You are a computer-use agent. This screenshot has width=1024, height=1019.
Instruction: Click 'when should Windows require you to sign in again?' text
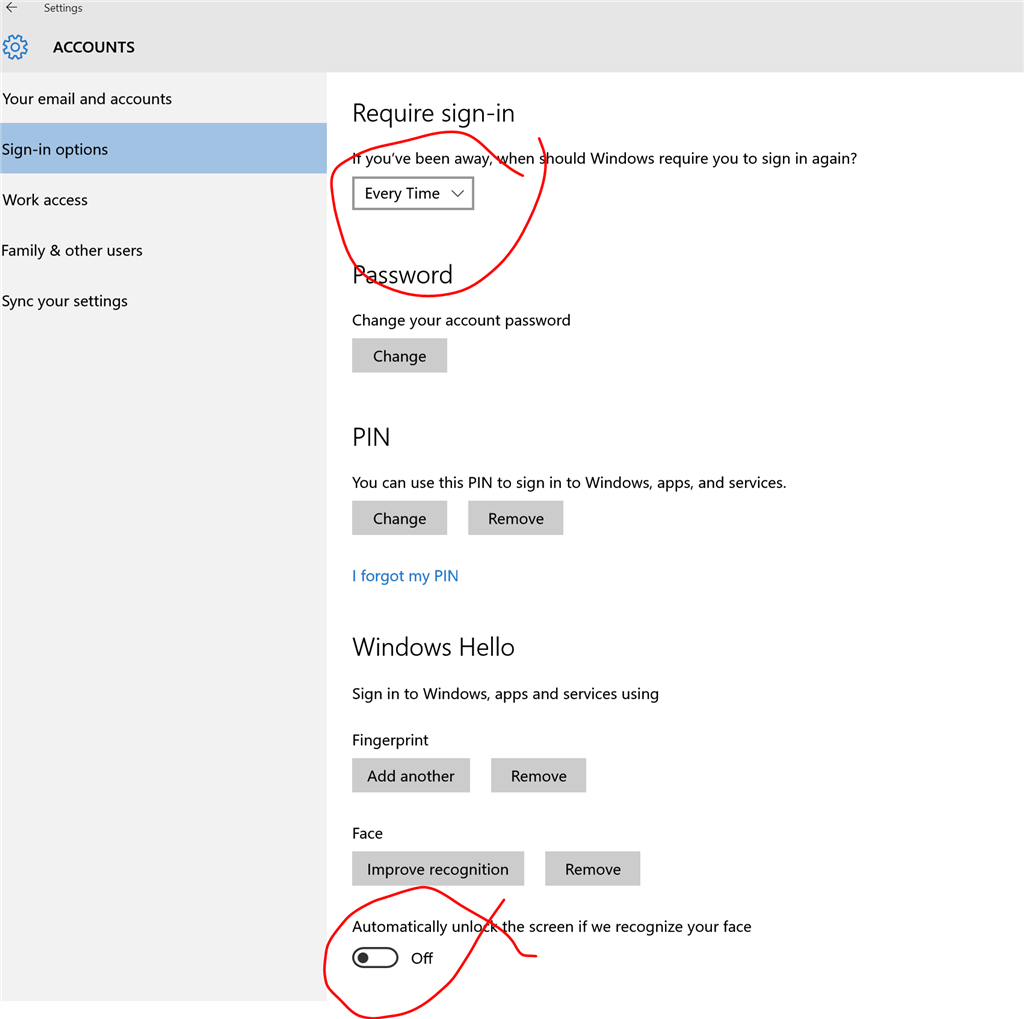coord(677,159)
